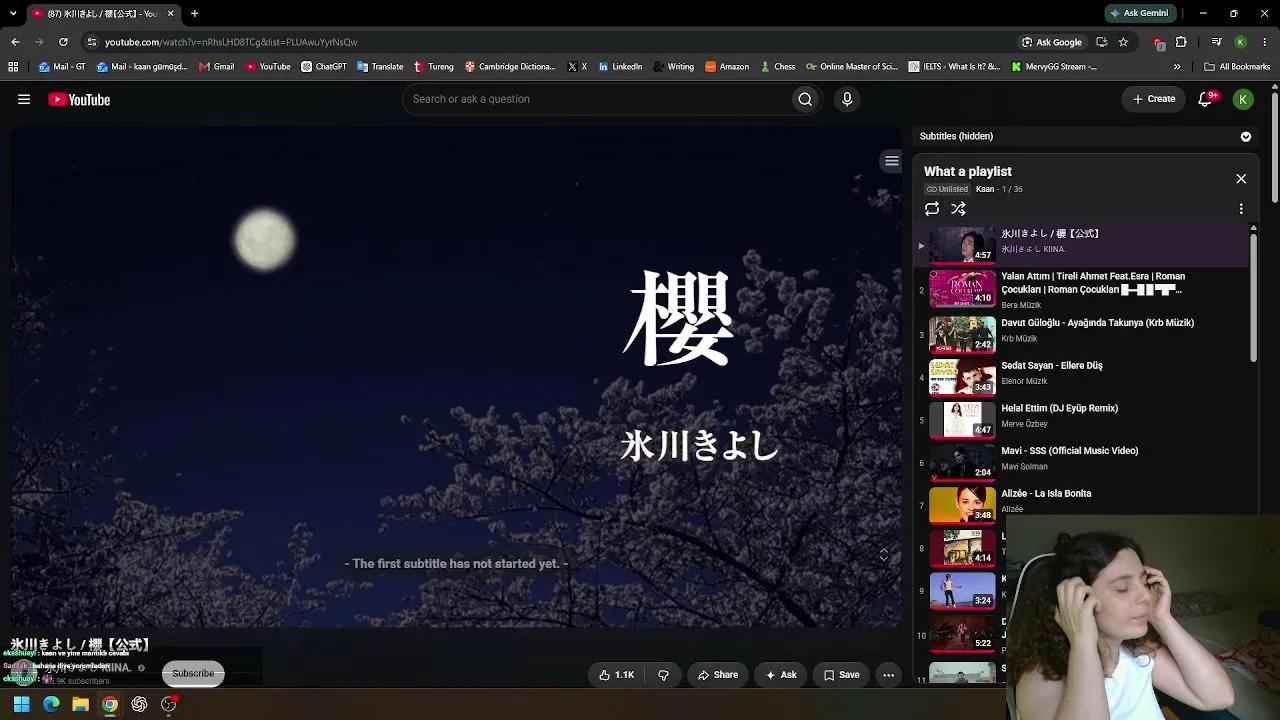Viewport: 1280px width, 720px height.
Task: Open the Chrome profile avatar
Action: point(1240,42)
